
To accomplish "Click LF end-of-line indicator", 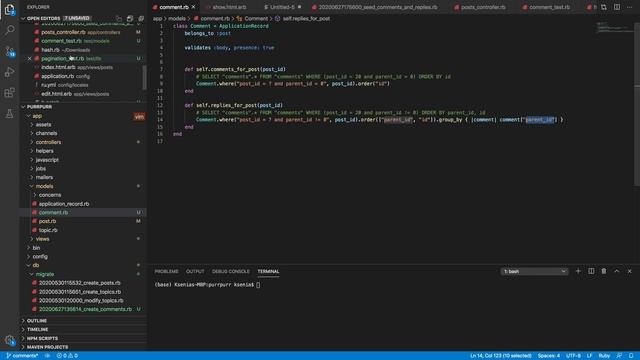I will 589,356.
